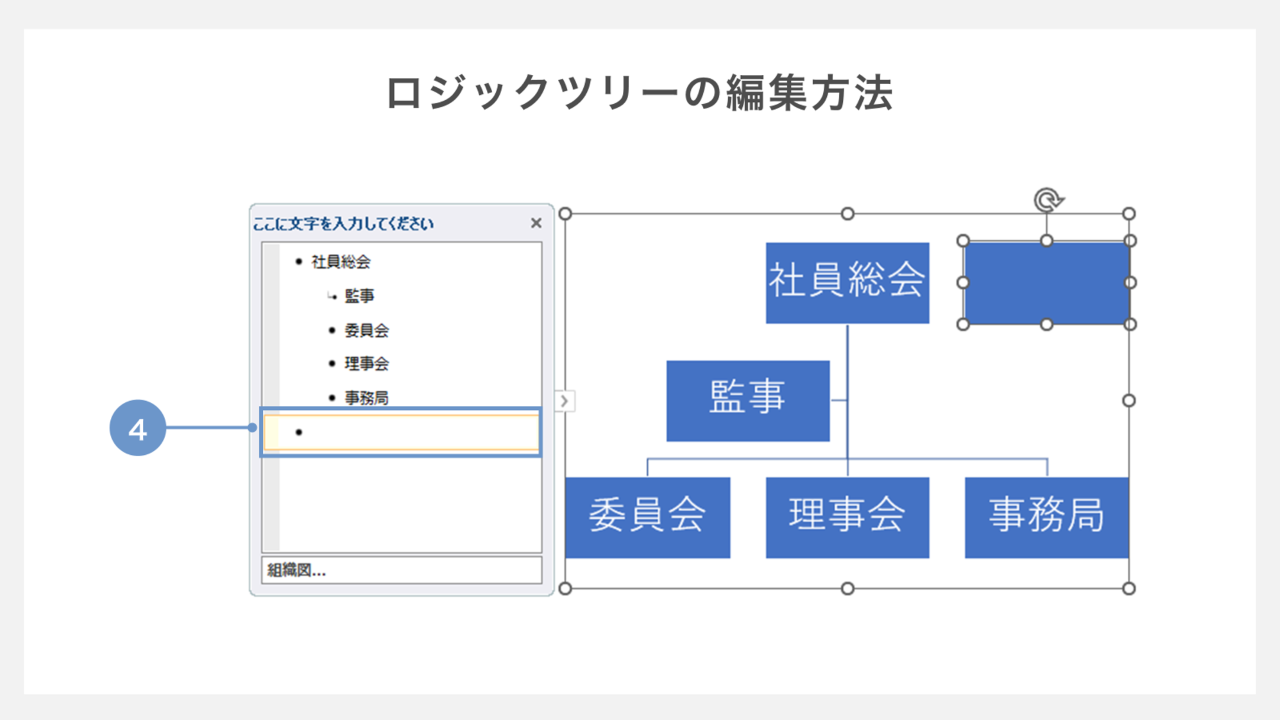Click the bottom-center handle of the empty box
Image resolution: width=1280 pixels, height=720 pixels.
pyautogui.click(x=1047, y=324)
